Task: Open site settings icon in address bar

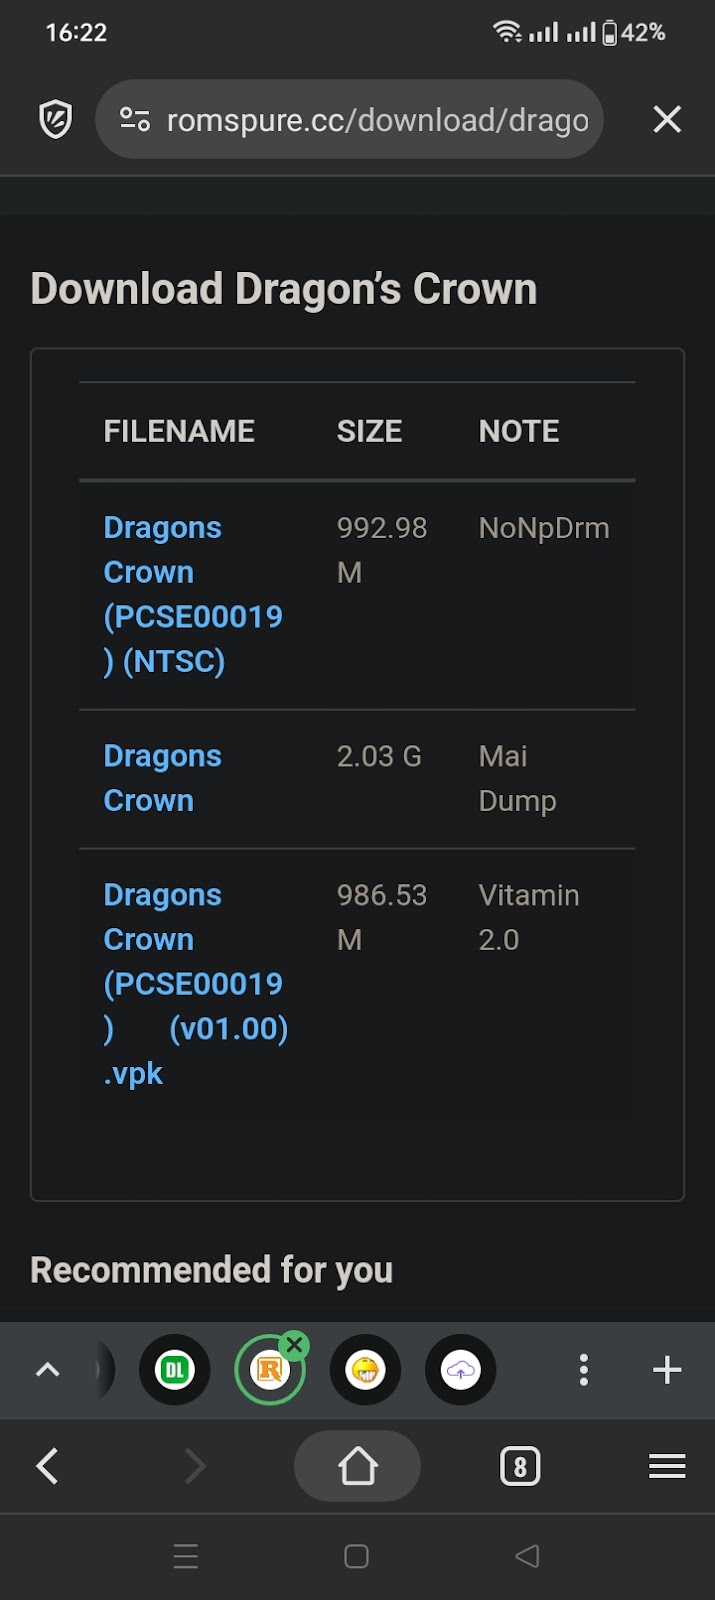Action: click(x=135, y=120)
